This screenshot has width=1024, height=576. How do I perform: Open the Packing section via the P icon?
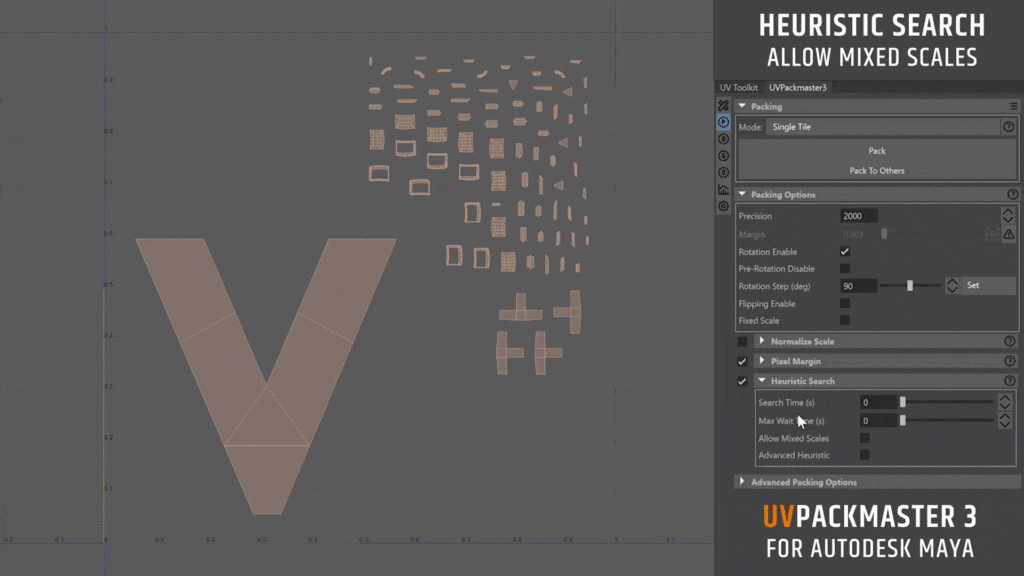pos(722,121)
